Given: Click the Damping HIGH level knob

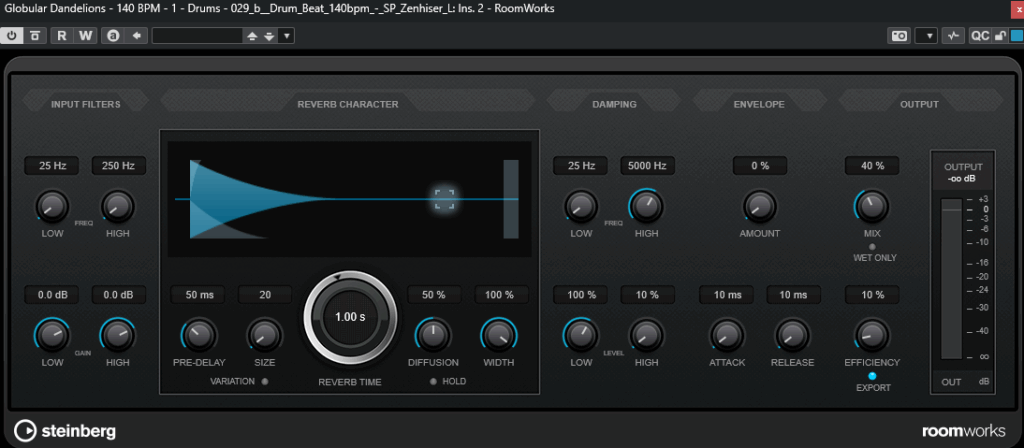Looking at the screenshot, I should (647, 336).
